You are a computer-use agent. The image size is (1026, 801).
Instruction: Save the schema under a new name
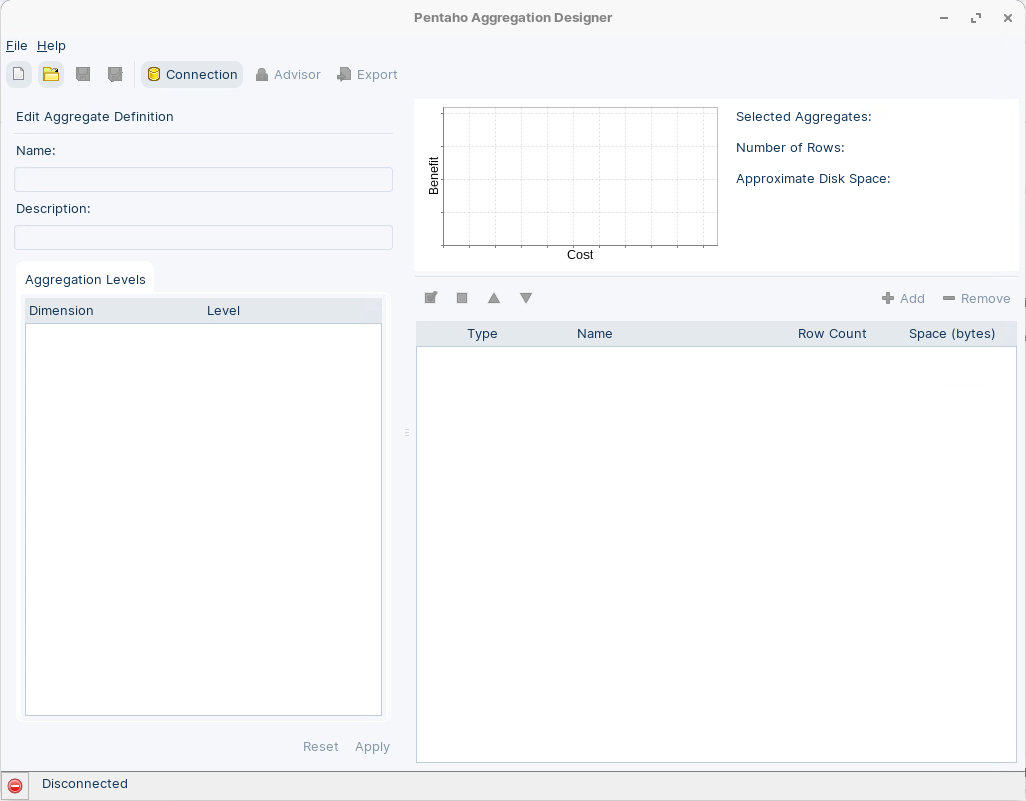pos(114,74)
